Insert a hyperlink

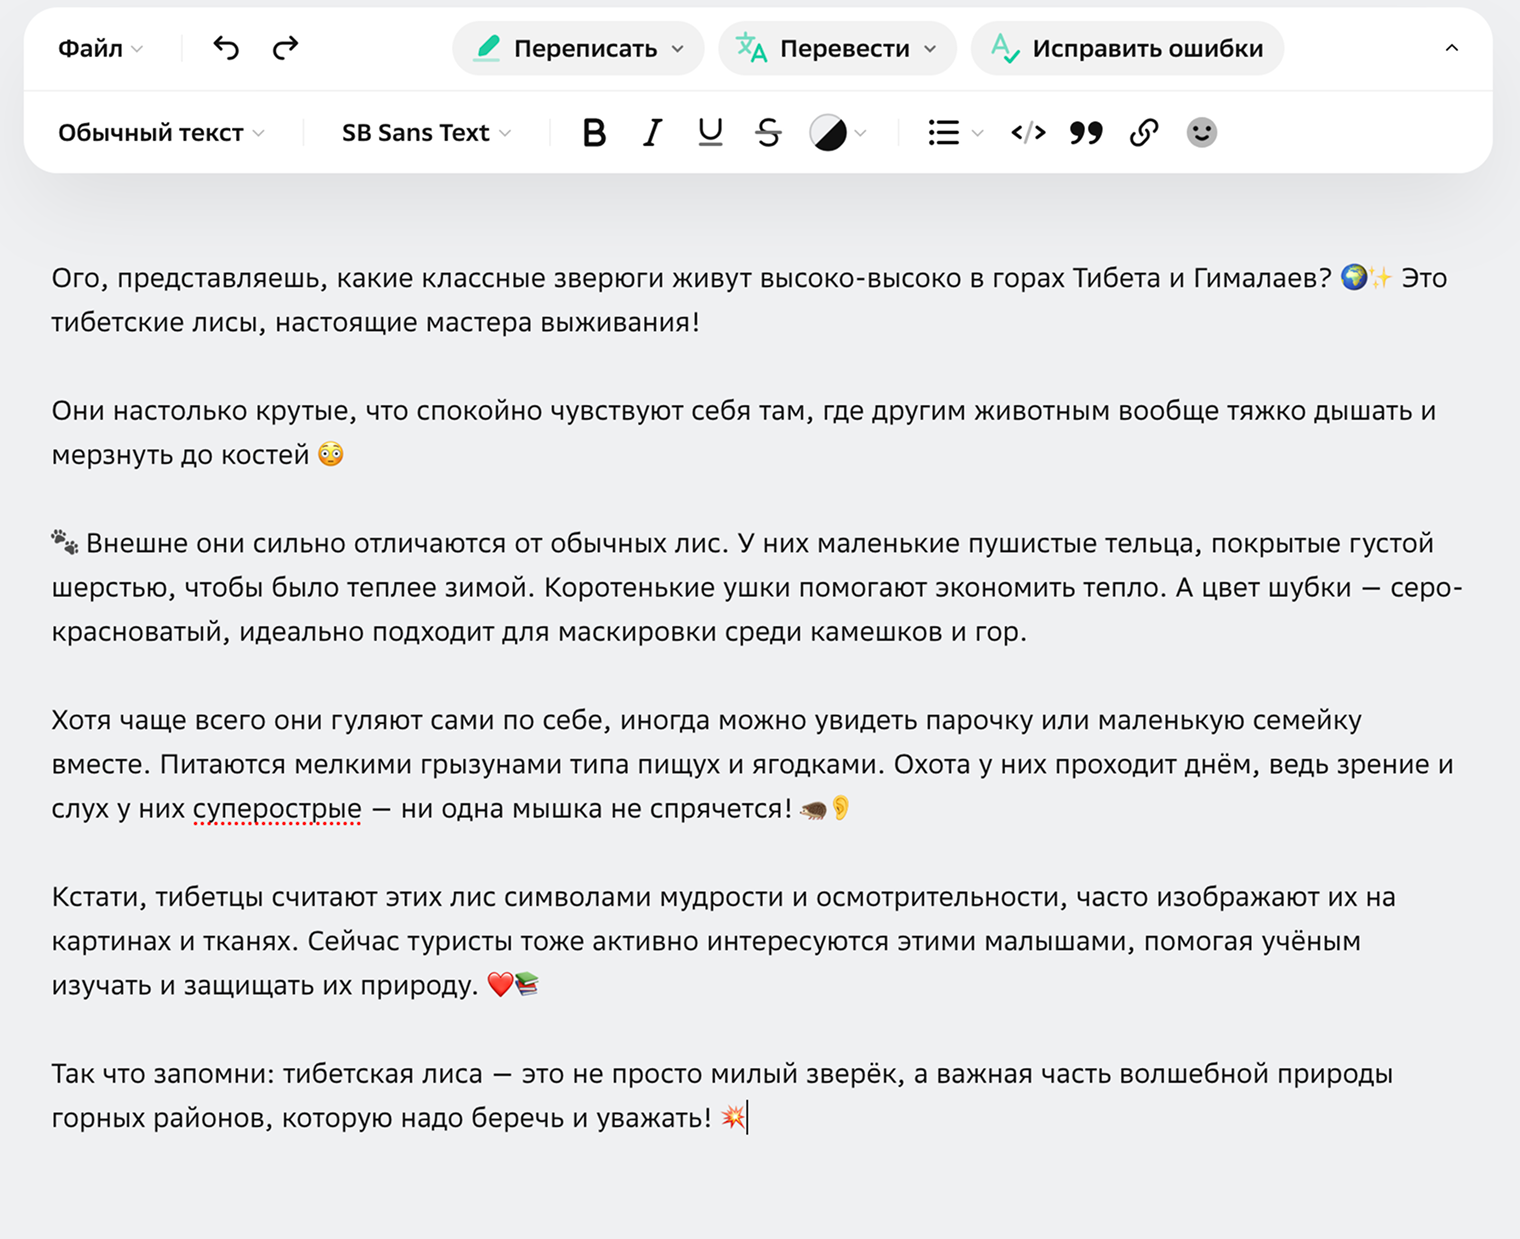pos(1143,131)
